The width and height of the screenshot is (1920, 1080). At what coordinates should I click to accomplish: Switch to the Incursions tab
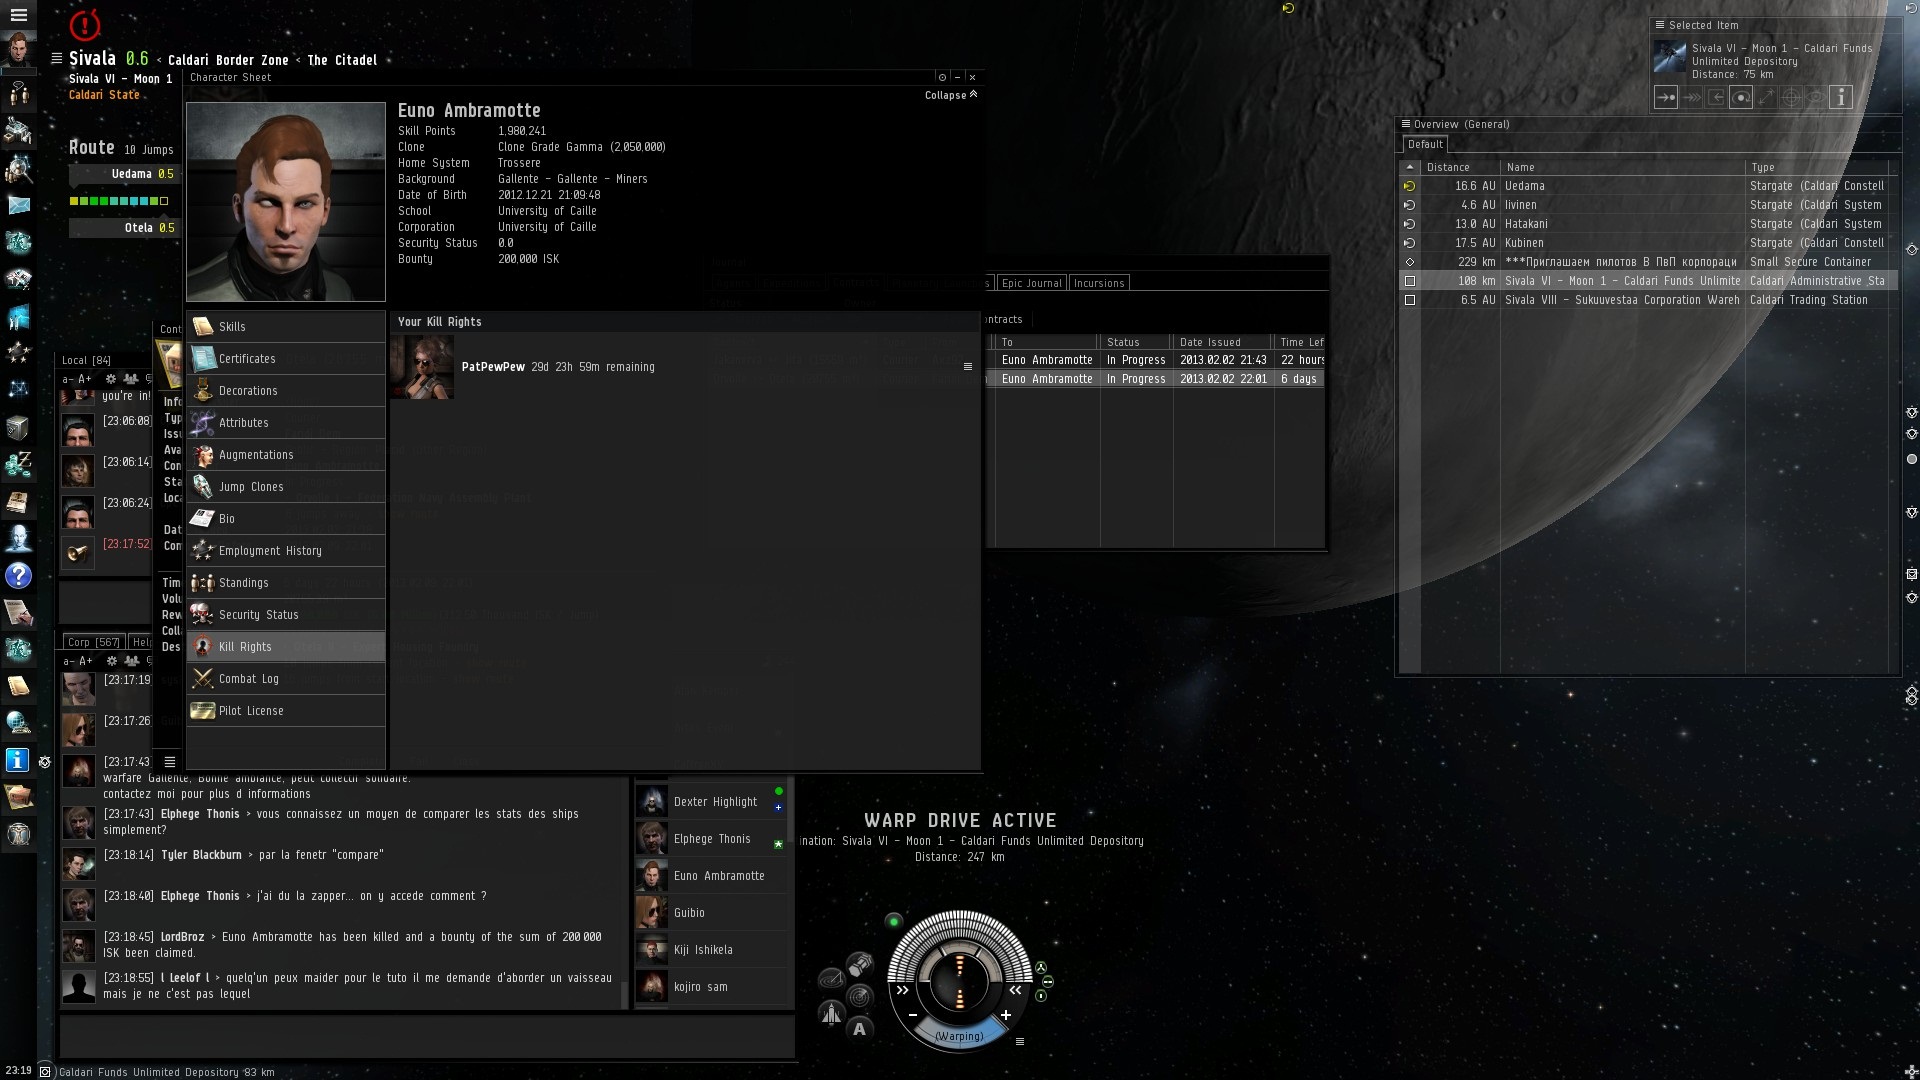pyautogui.click(x=1098, y=283)
